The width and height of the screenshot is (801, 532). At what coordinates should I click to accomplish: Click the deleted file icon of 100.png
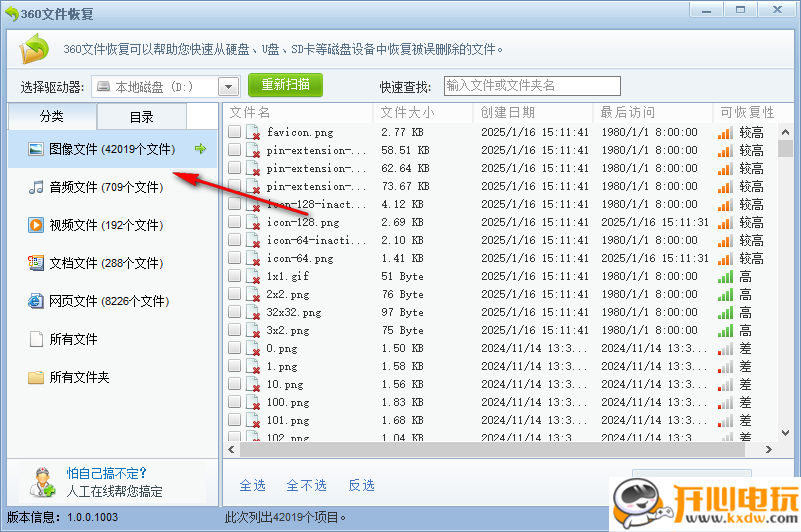[253, 403]
